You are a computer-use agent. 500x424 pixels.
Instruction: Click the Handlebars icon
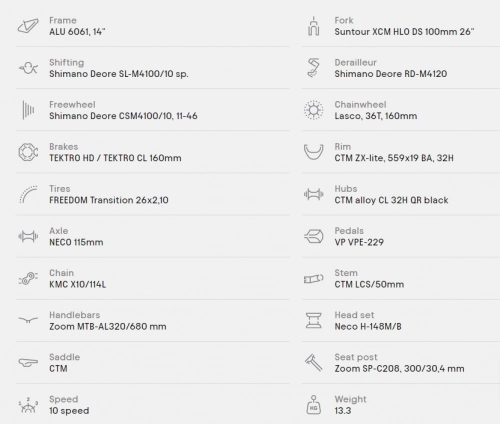[x=28, y=320]
